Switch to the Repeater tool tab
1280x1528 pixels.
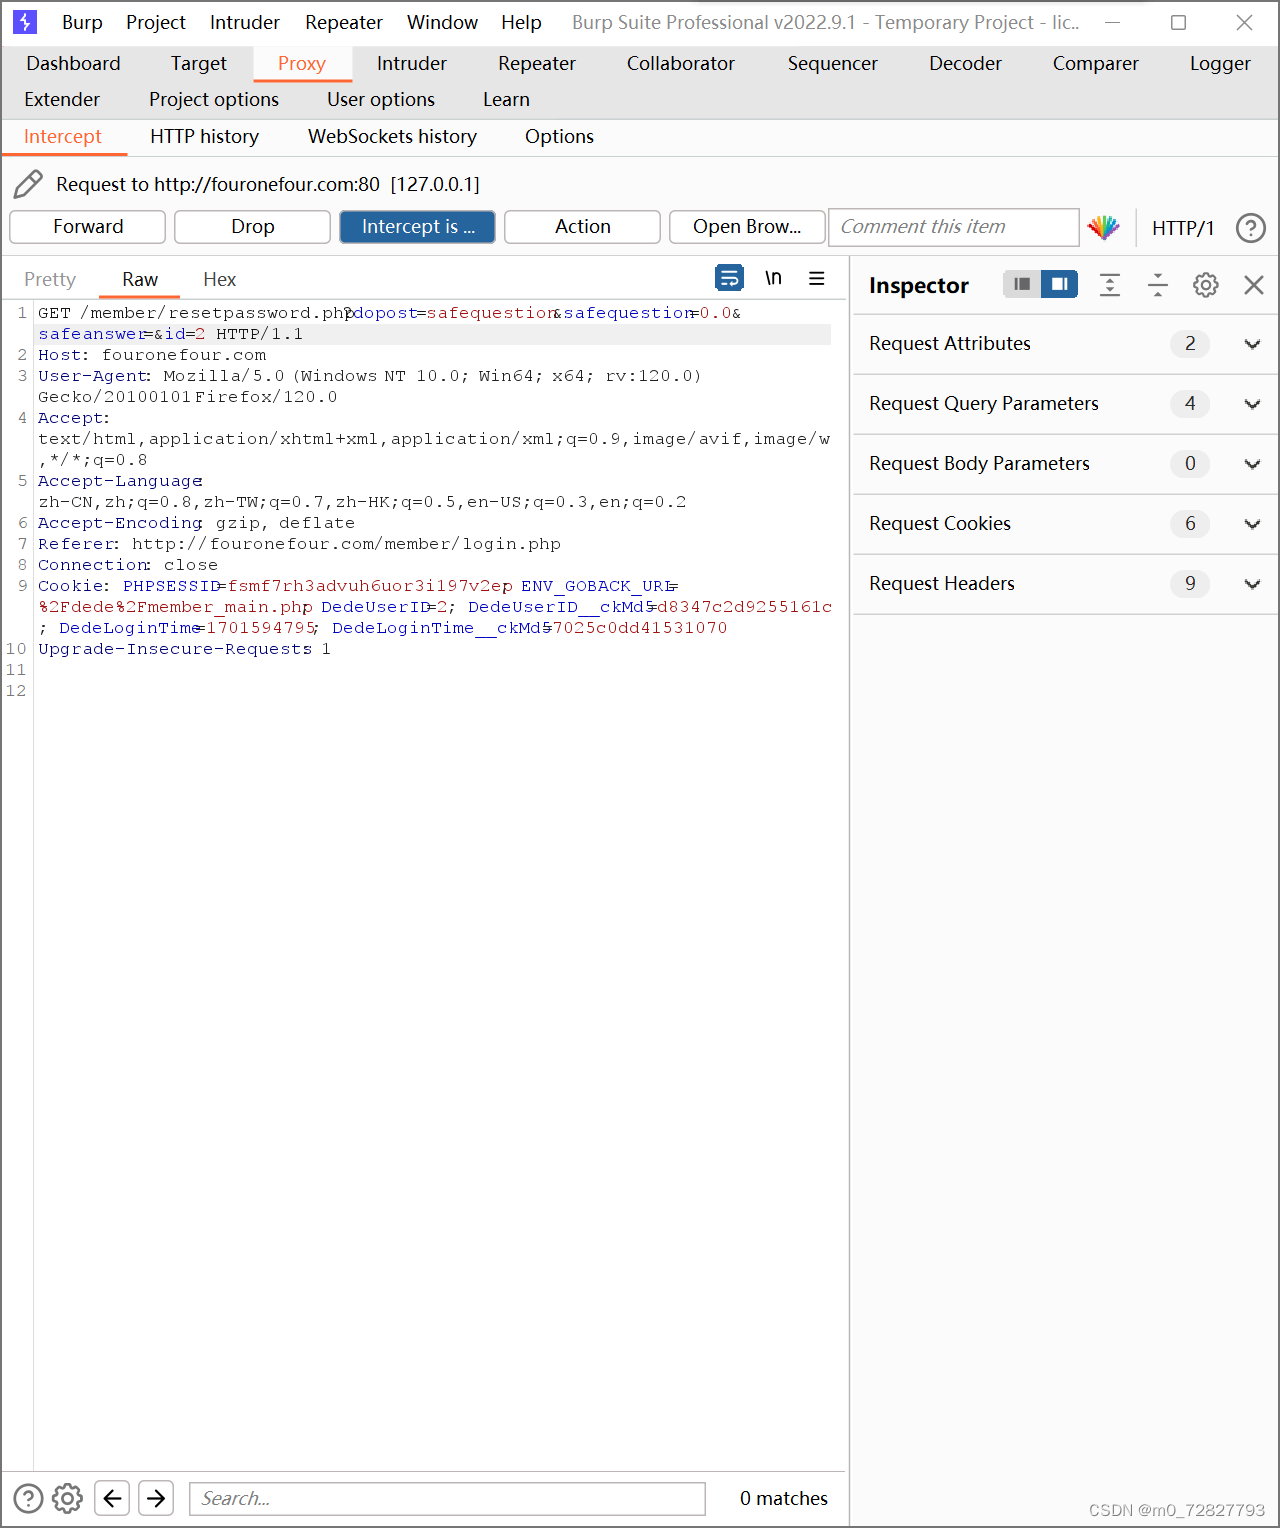(537, 63)
